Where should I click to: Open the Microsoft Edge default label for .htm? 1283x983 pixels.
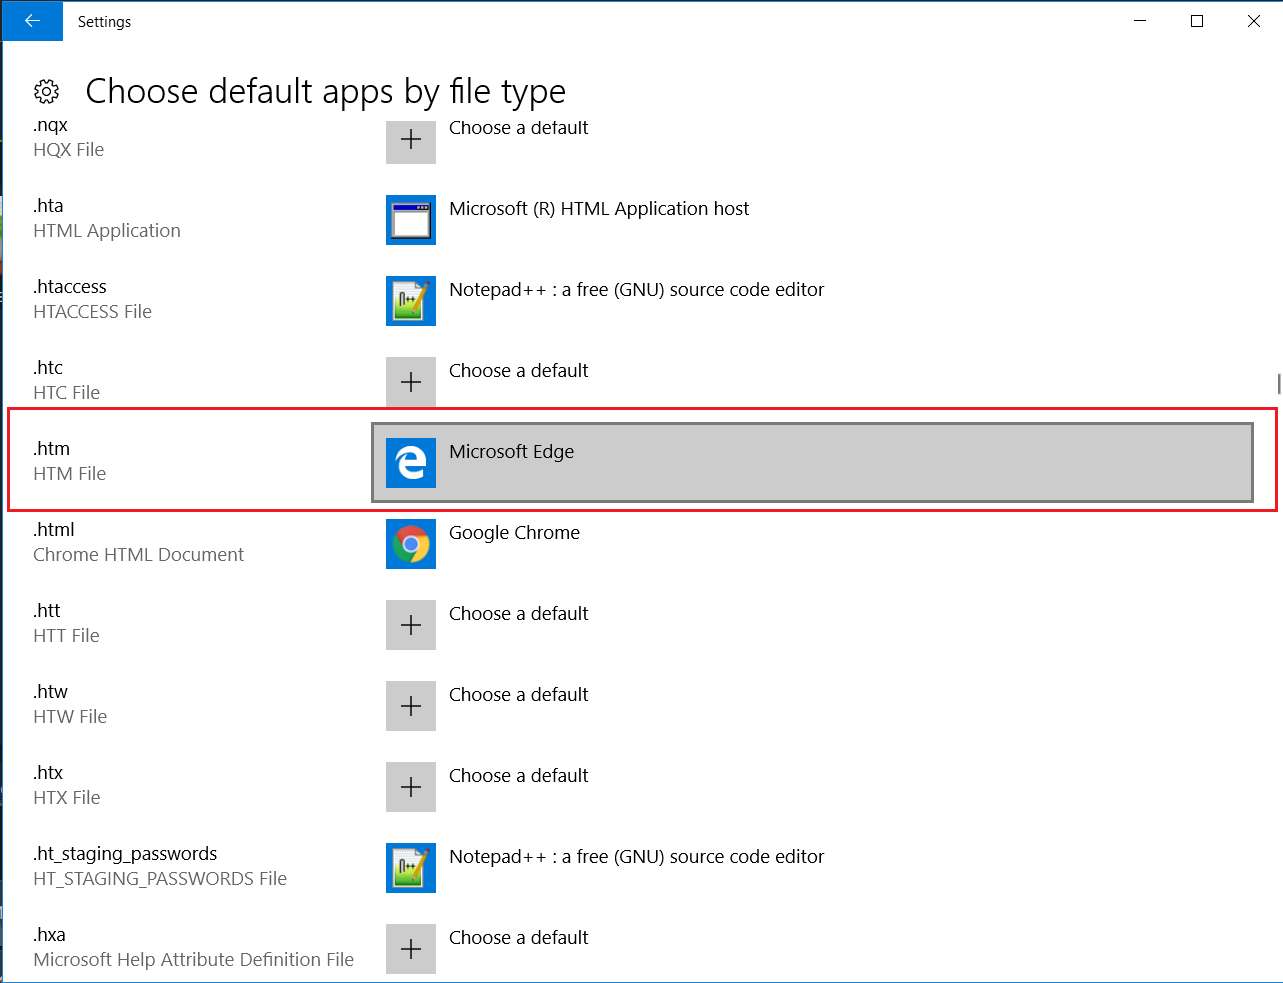[x=511, y=452]
